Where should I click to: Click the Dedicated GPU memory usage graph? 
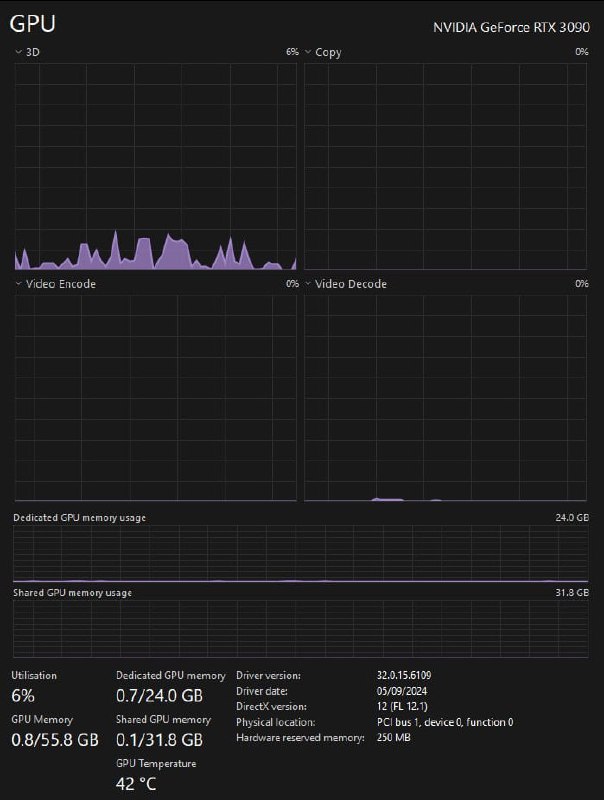(301, 555)
